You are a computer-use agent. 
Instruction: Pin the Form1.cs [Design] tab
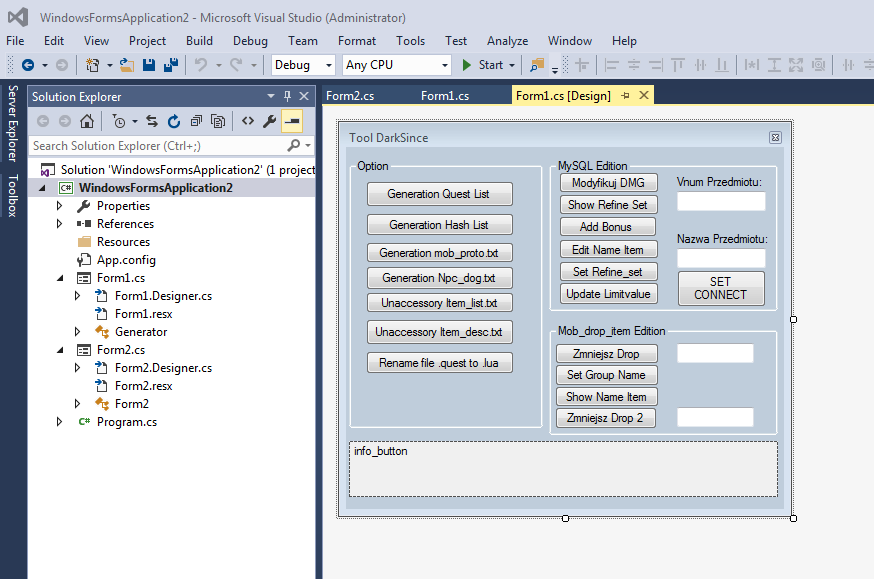pos(625,96)
